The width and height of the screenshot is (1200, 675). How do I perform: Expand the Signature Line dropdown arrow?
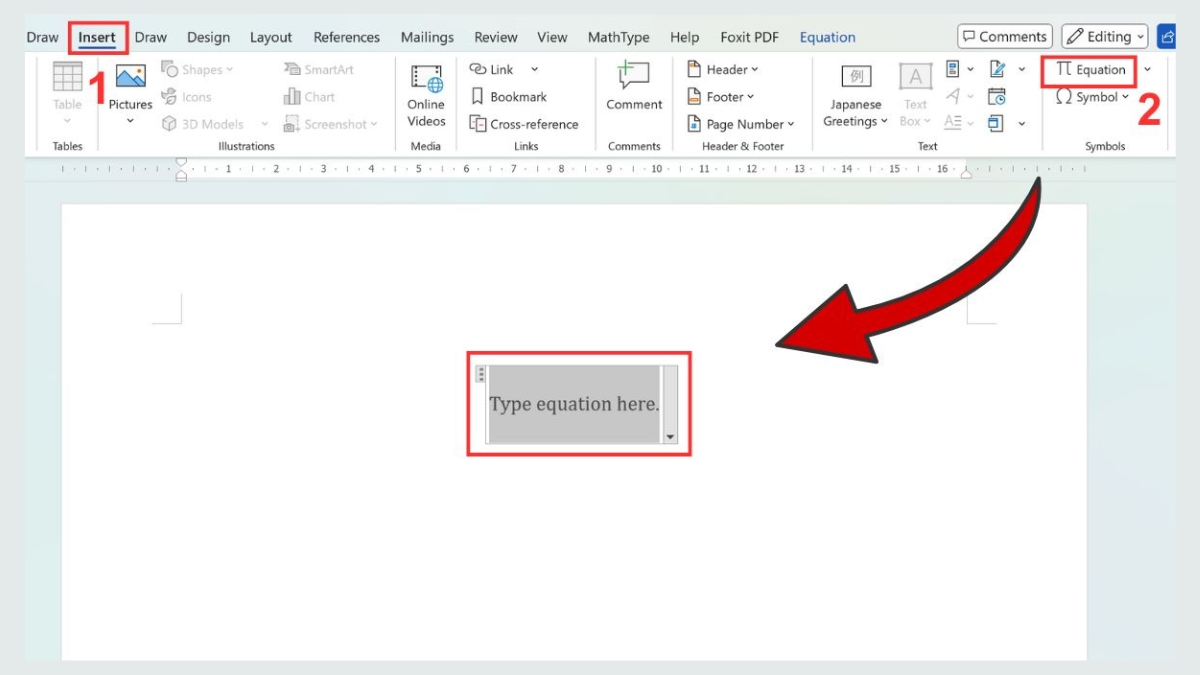click(1022, 69)
